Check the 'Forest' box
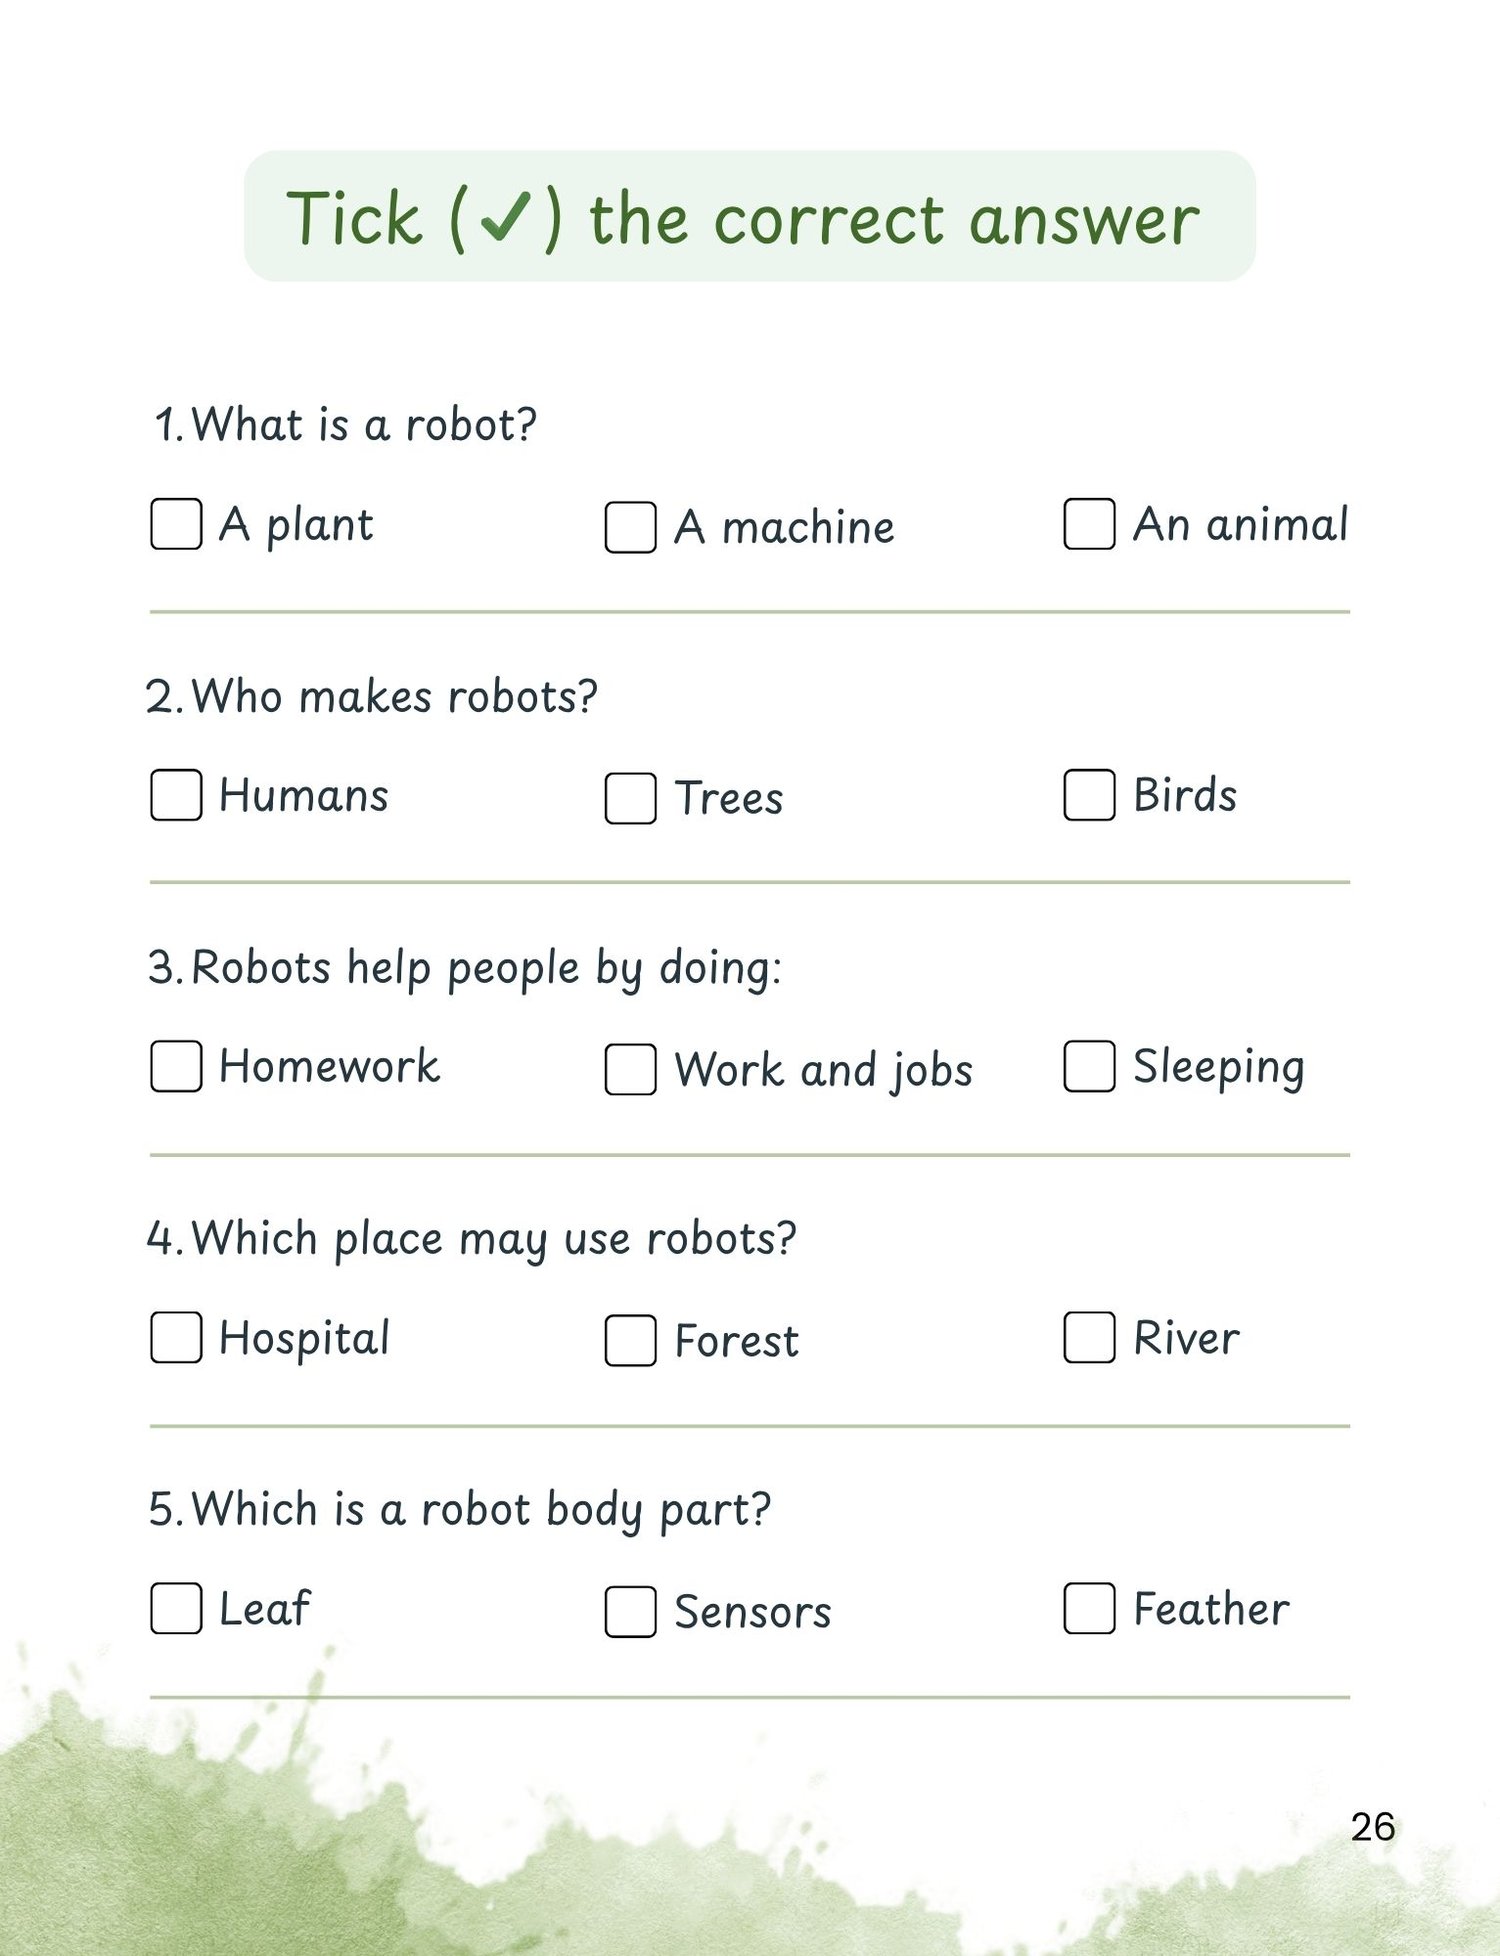The image size is (1500, 1956). pyautogui.click(x=631, y=1340)
